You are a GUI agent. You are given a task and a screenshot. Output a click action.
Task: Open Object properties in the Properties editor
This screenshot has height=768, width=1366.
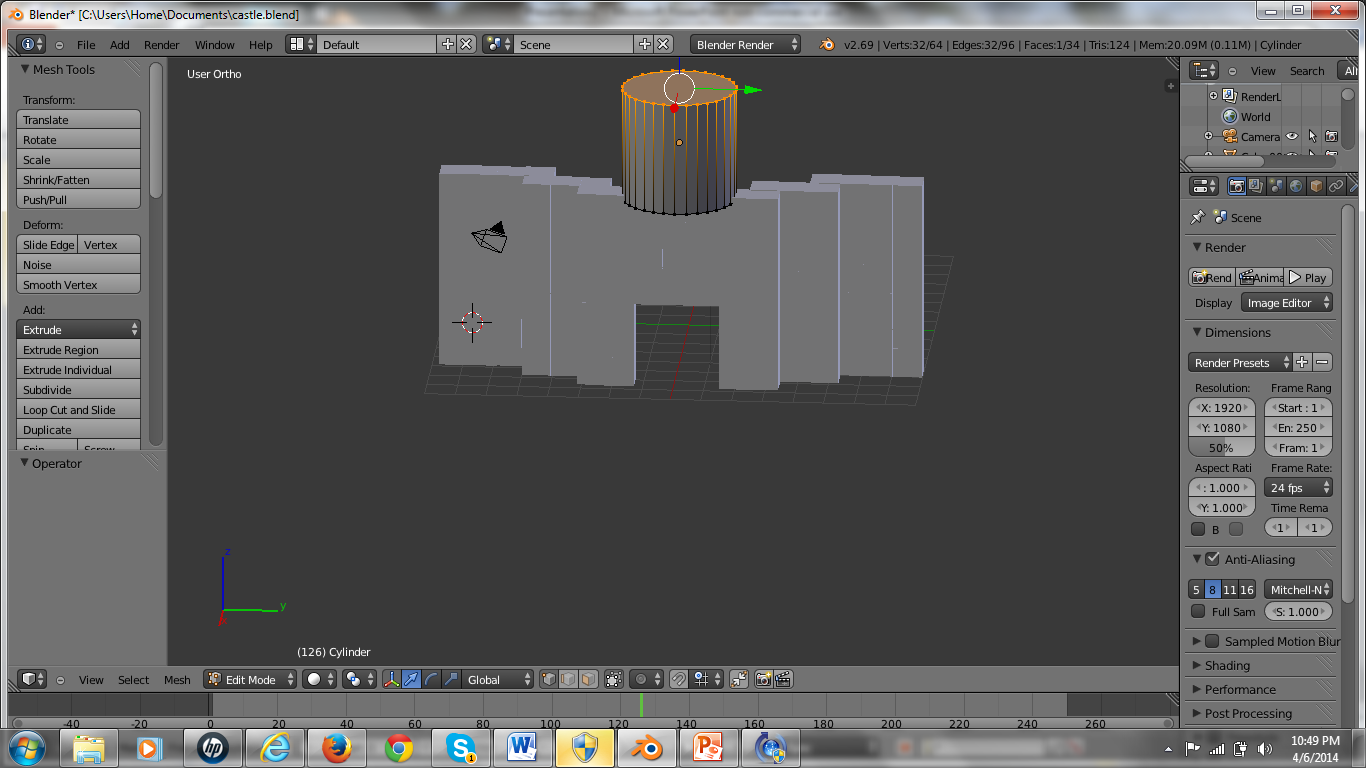click(x=1317, y=186)
